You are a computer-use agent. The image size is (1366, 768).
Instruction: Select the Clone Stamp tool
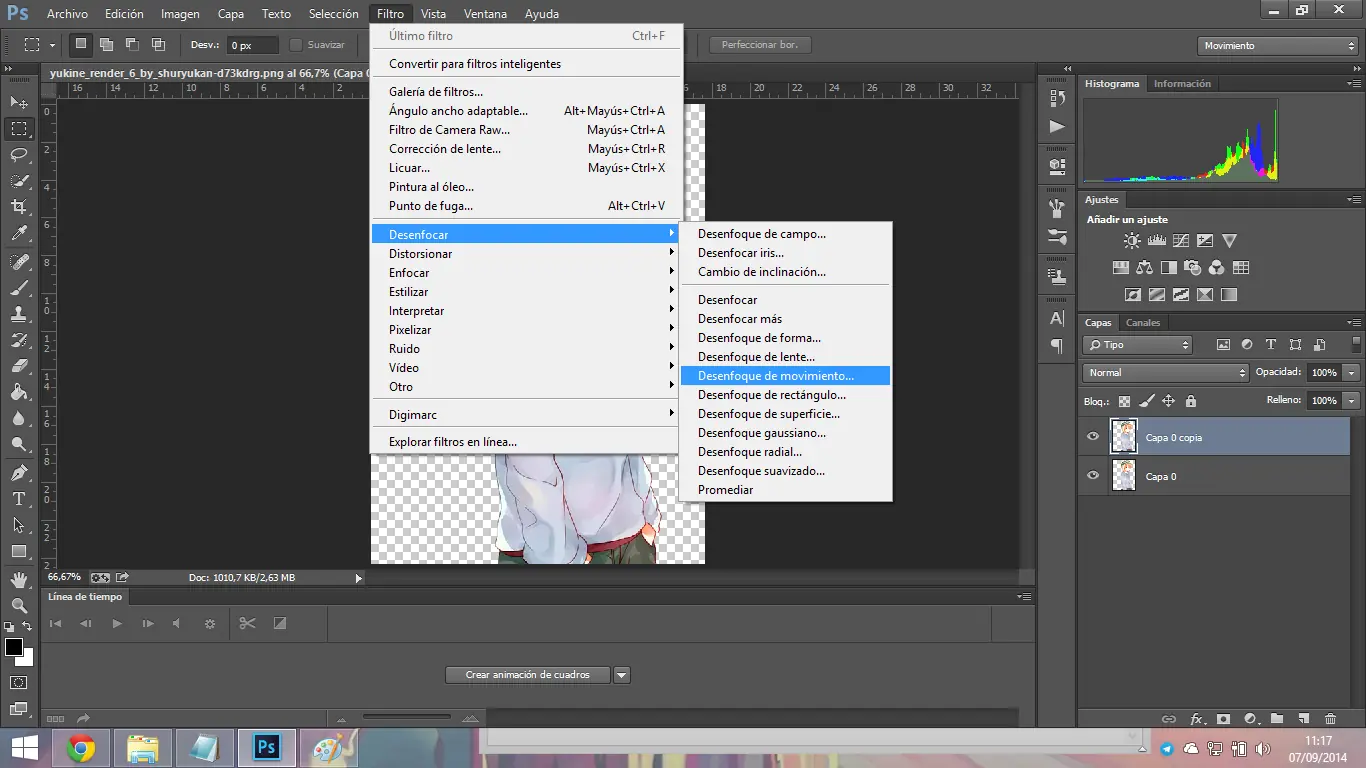(19, 314)
